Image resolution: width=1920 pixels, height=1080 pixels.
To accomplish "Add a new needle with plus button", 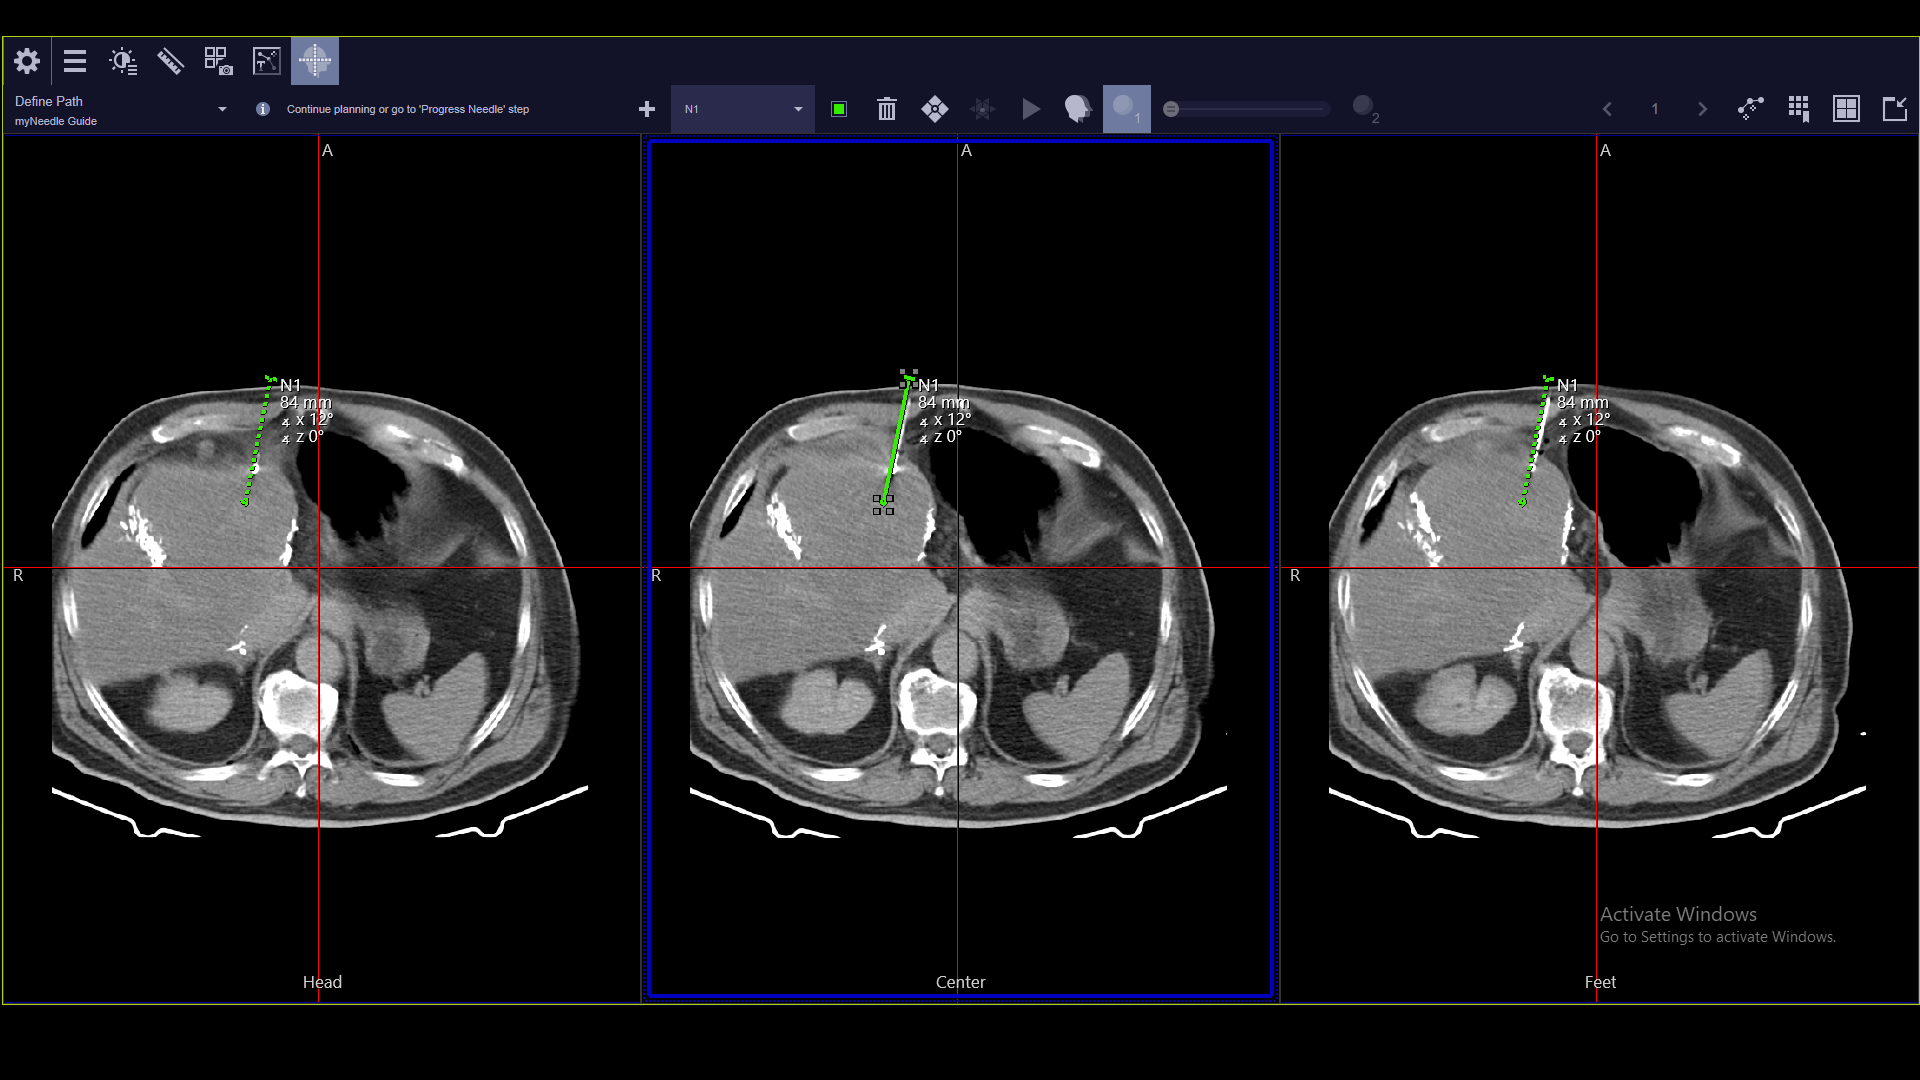I will [x=647, y=109].
